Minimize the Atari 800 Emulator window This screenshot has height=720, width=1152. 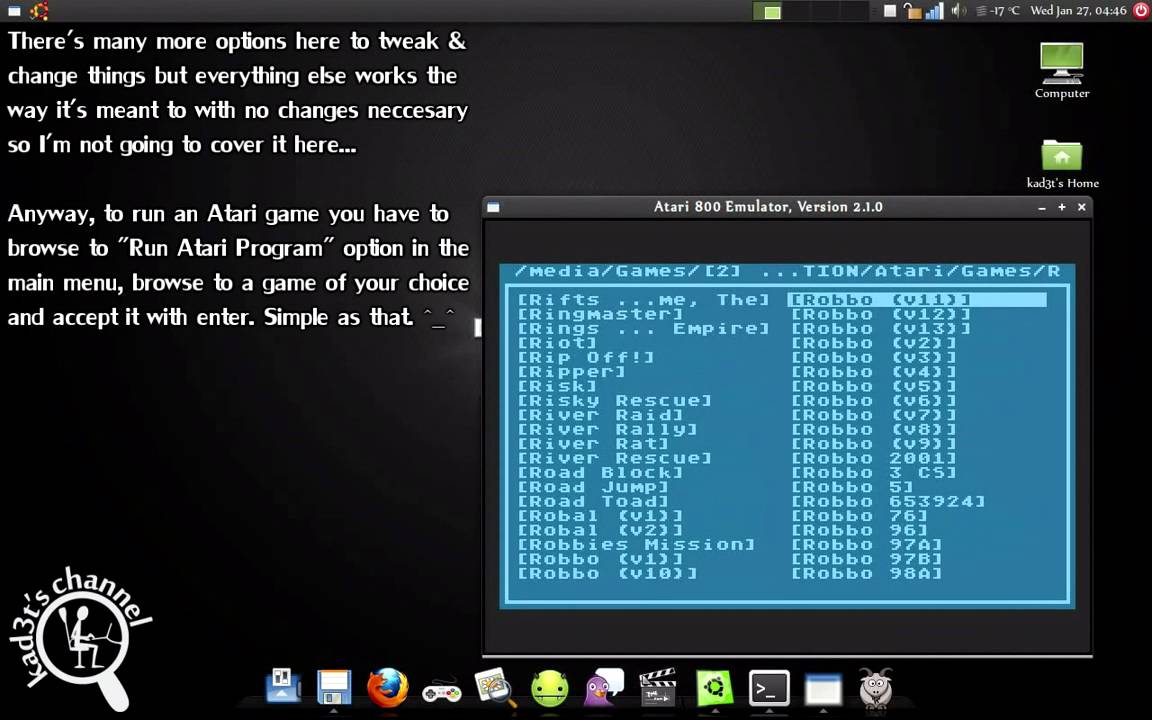pyautogui.click(x=1042, y=208)
